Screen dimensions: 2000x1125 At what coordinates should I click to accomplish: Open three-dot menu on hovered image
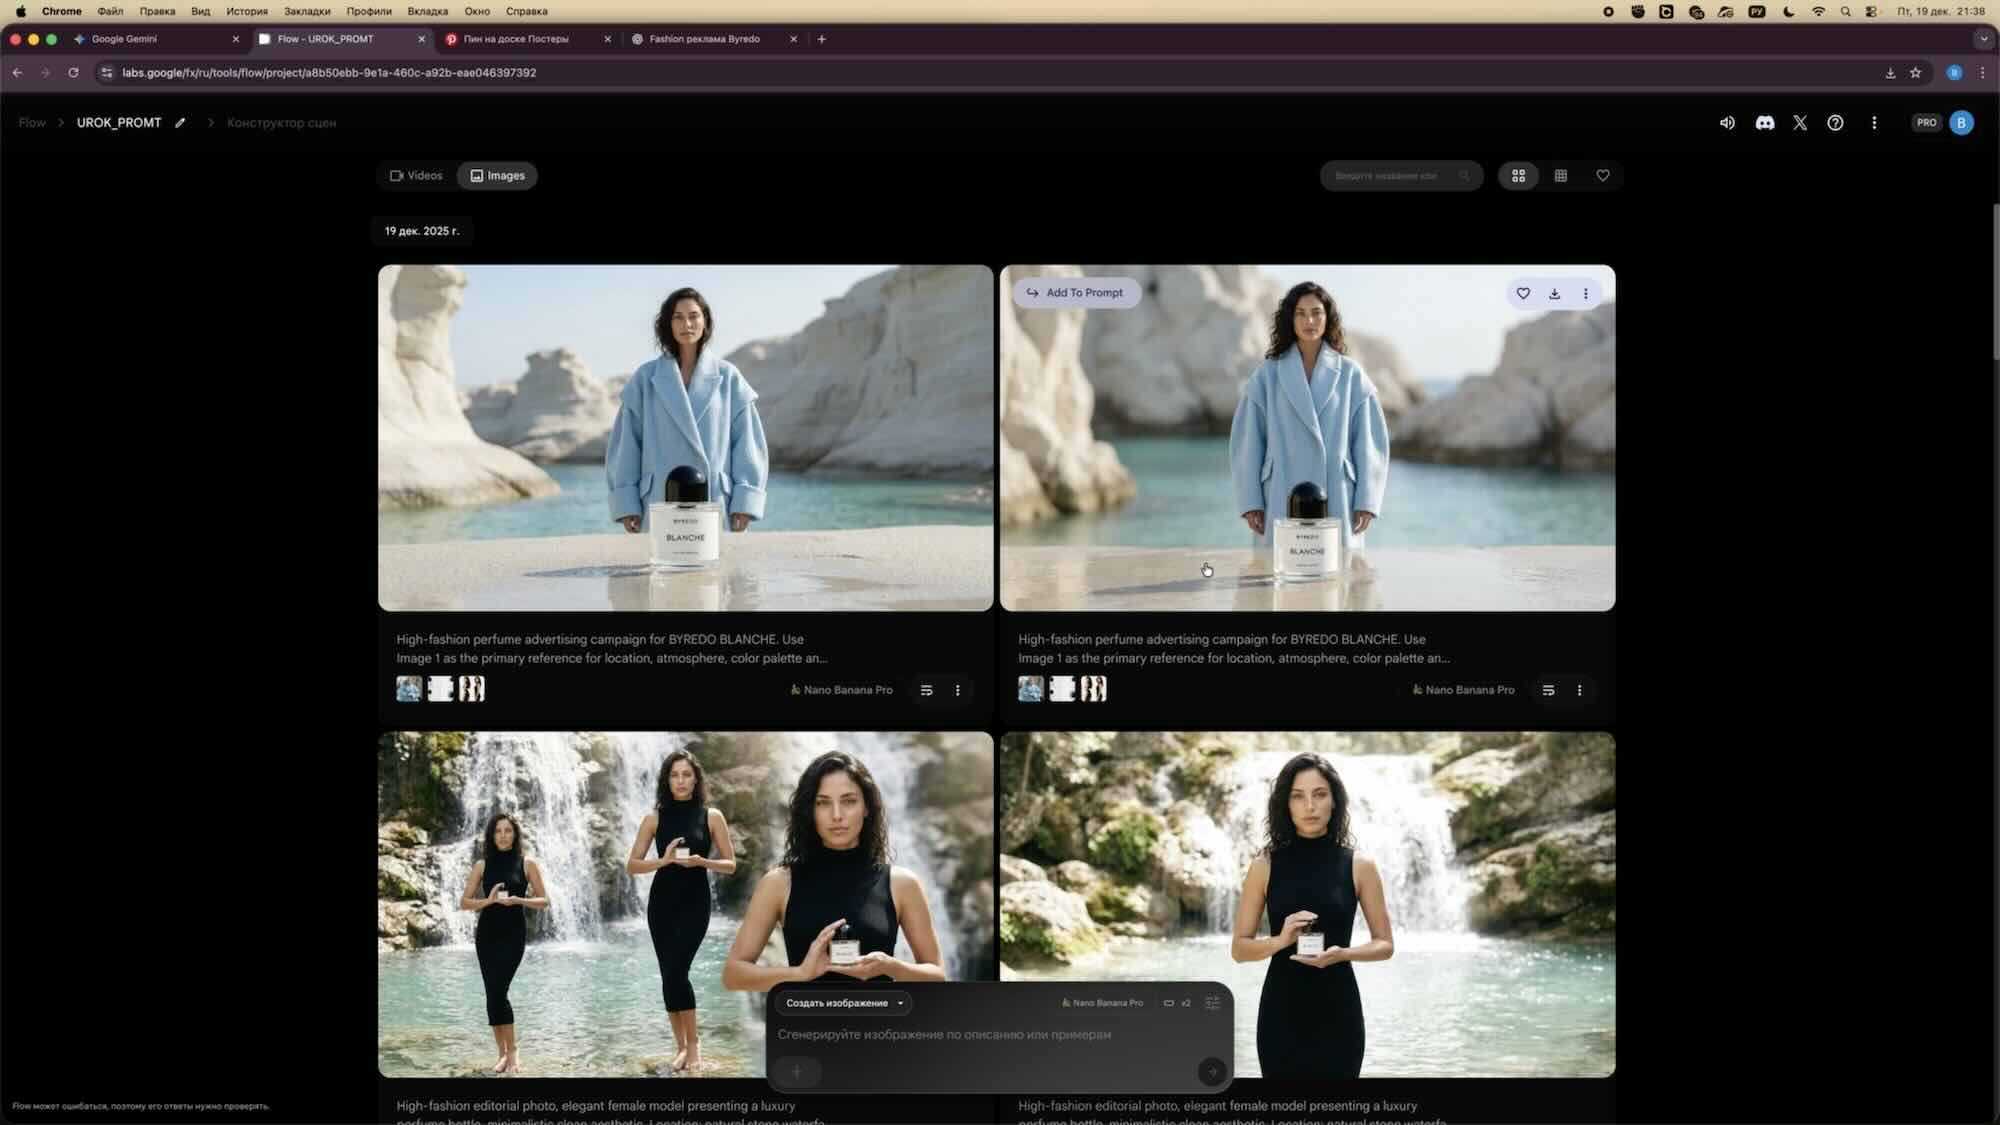[1585, 293]
